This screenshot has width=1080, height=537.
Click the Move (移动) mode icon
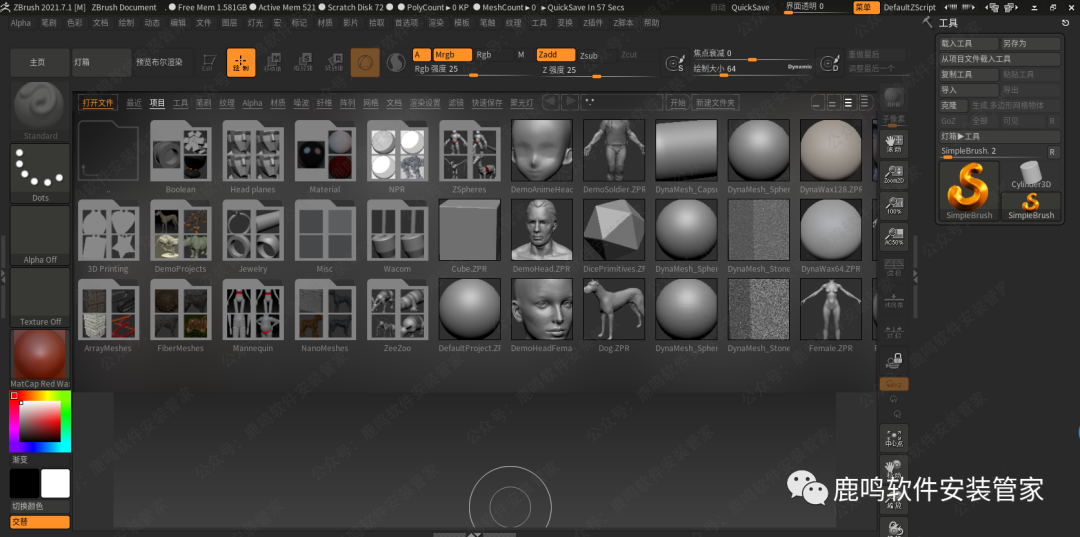272,63
